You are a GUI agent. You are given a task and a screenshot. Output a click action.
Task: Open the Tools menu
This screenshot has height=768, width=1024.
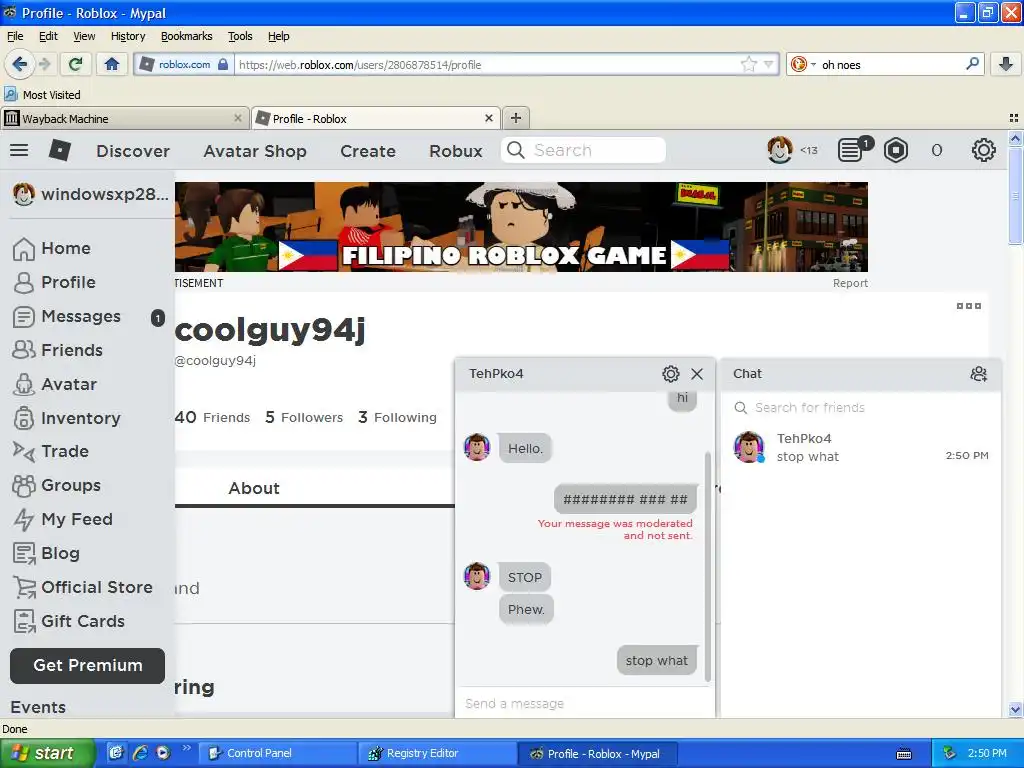(240, 36)
